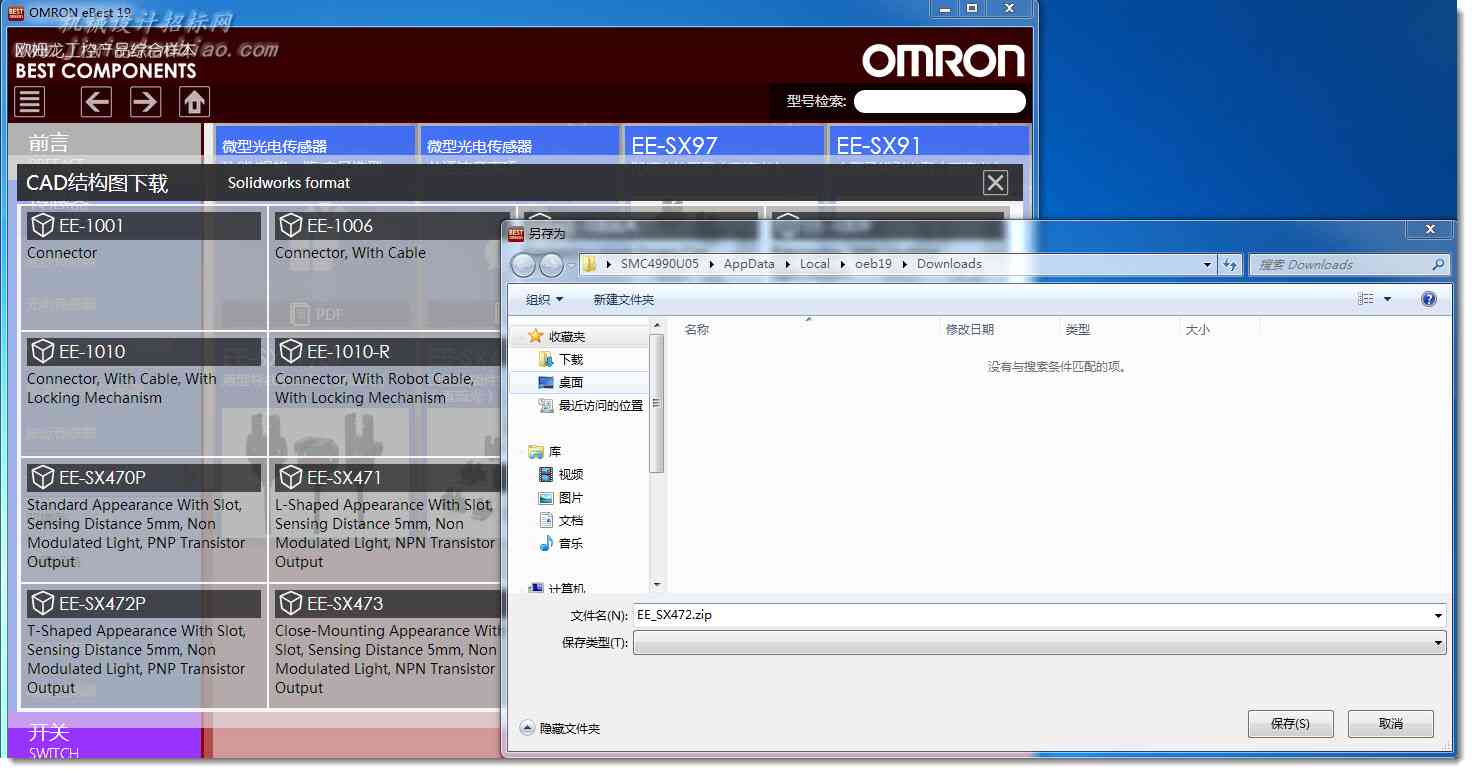Screen dimensions: 1472x773
Task: Open the EE-SX97 product tile
Action: tap(724, 145)
